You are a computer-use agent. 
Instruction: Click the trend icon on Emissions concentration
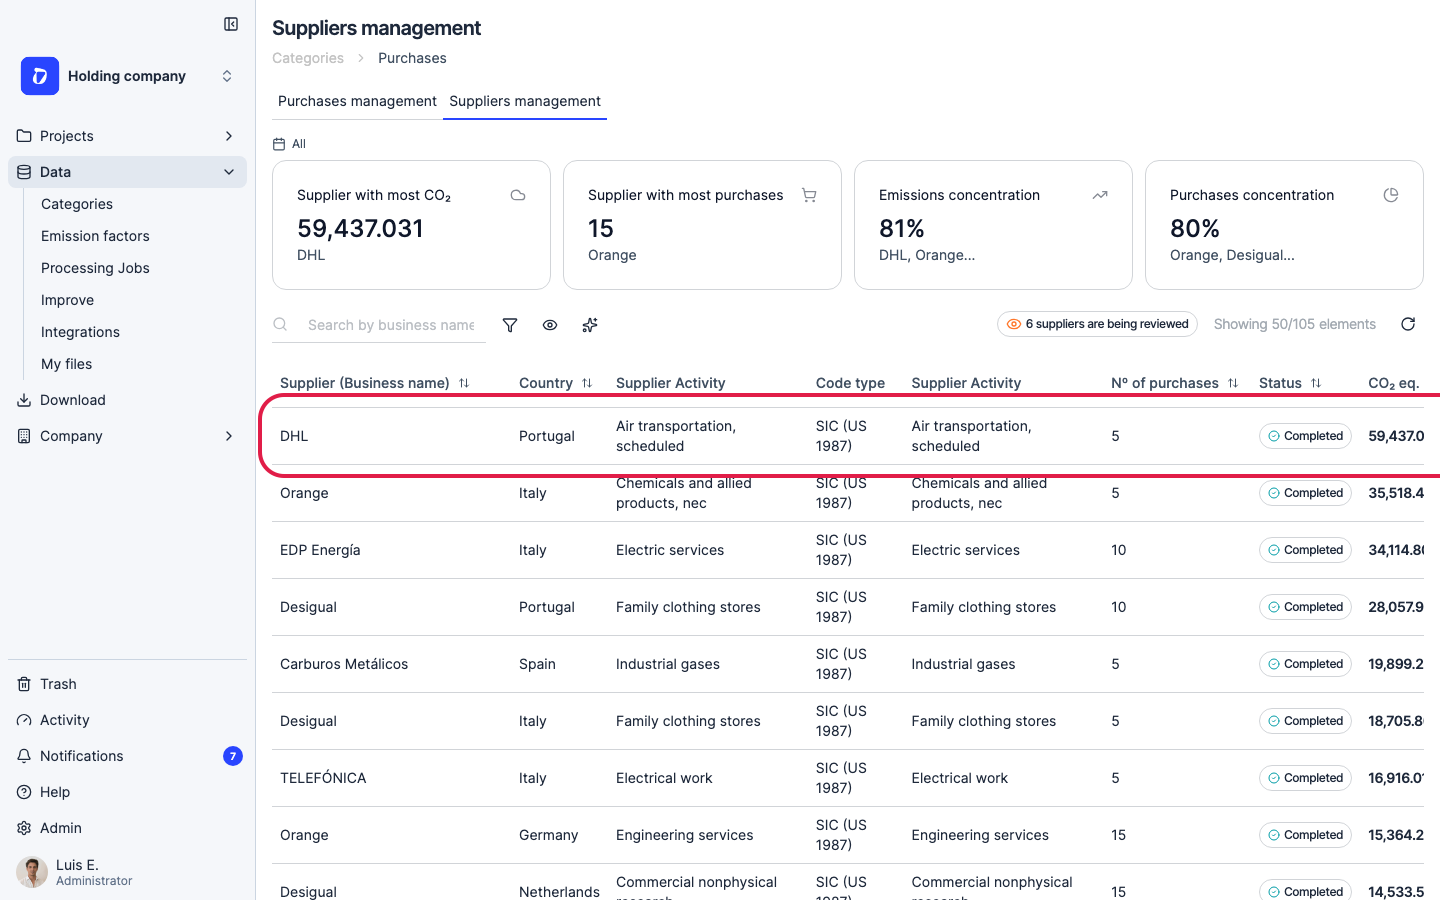1100,195
